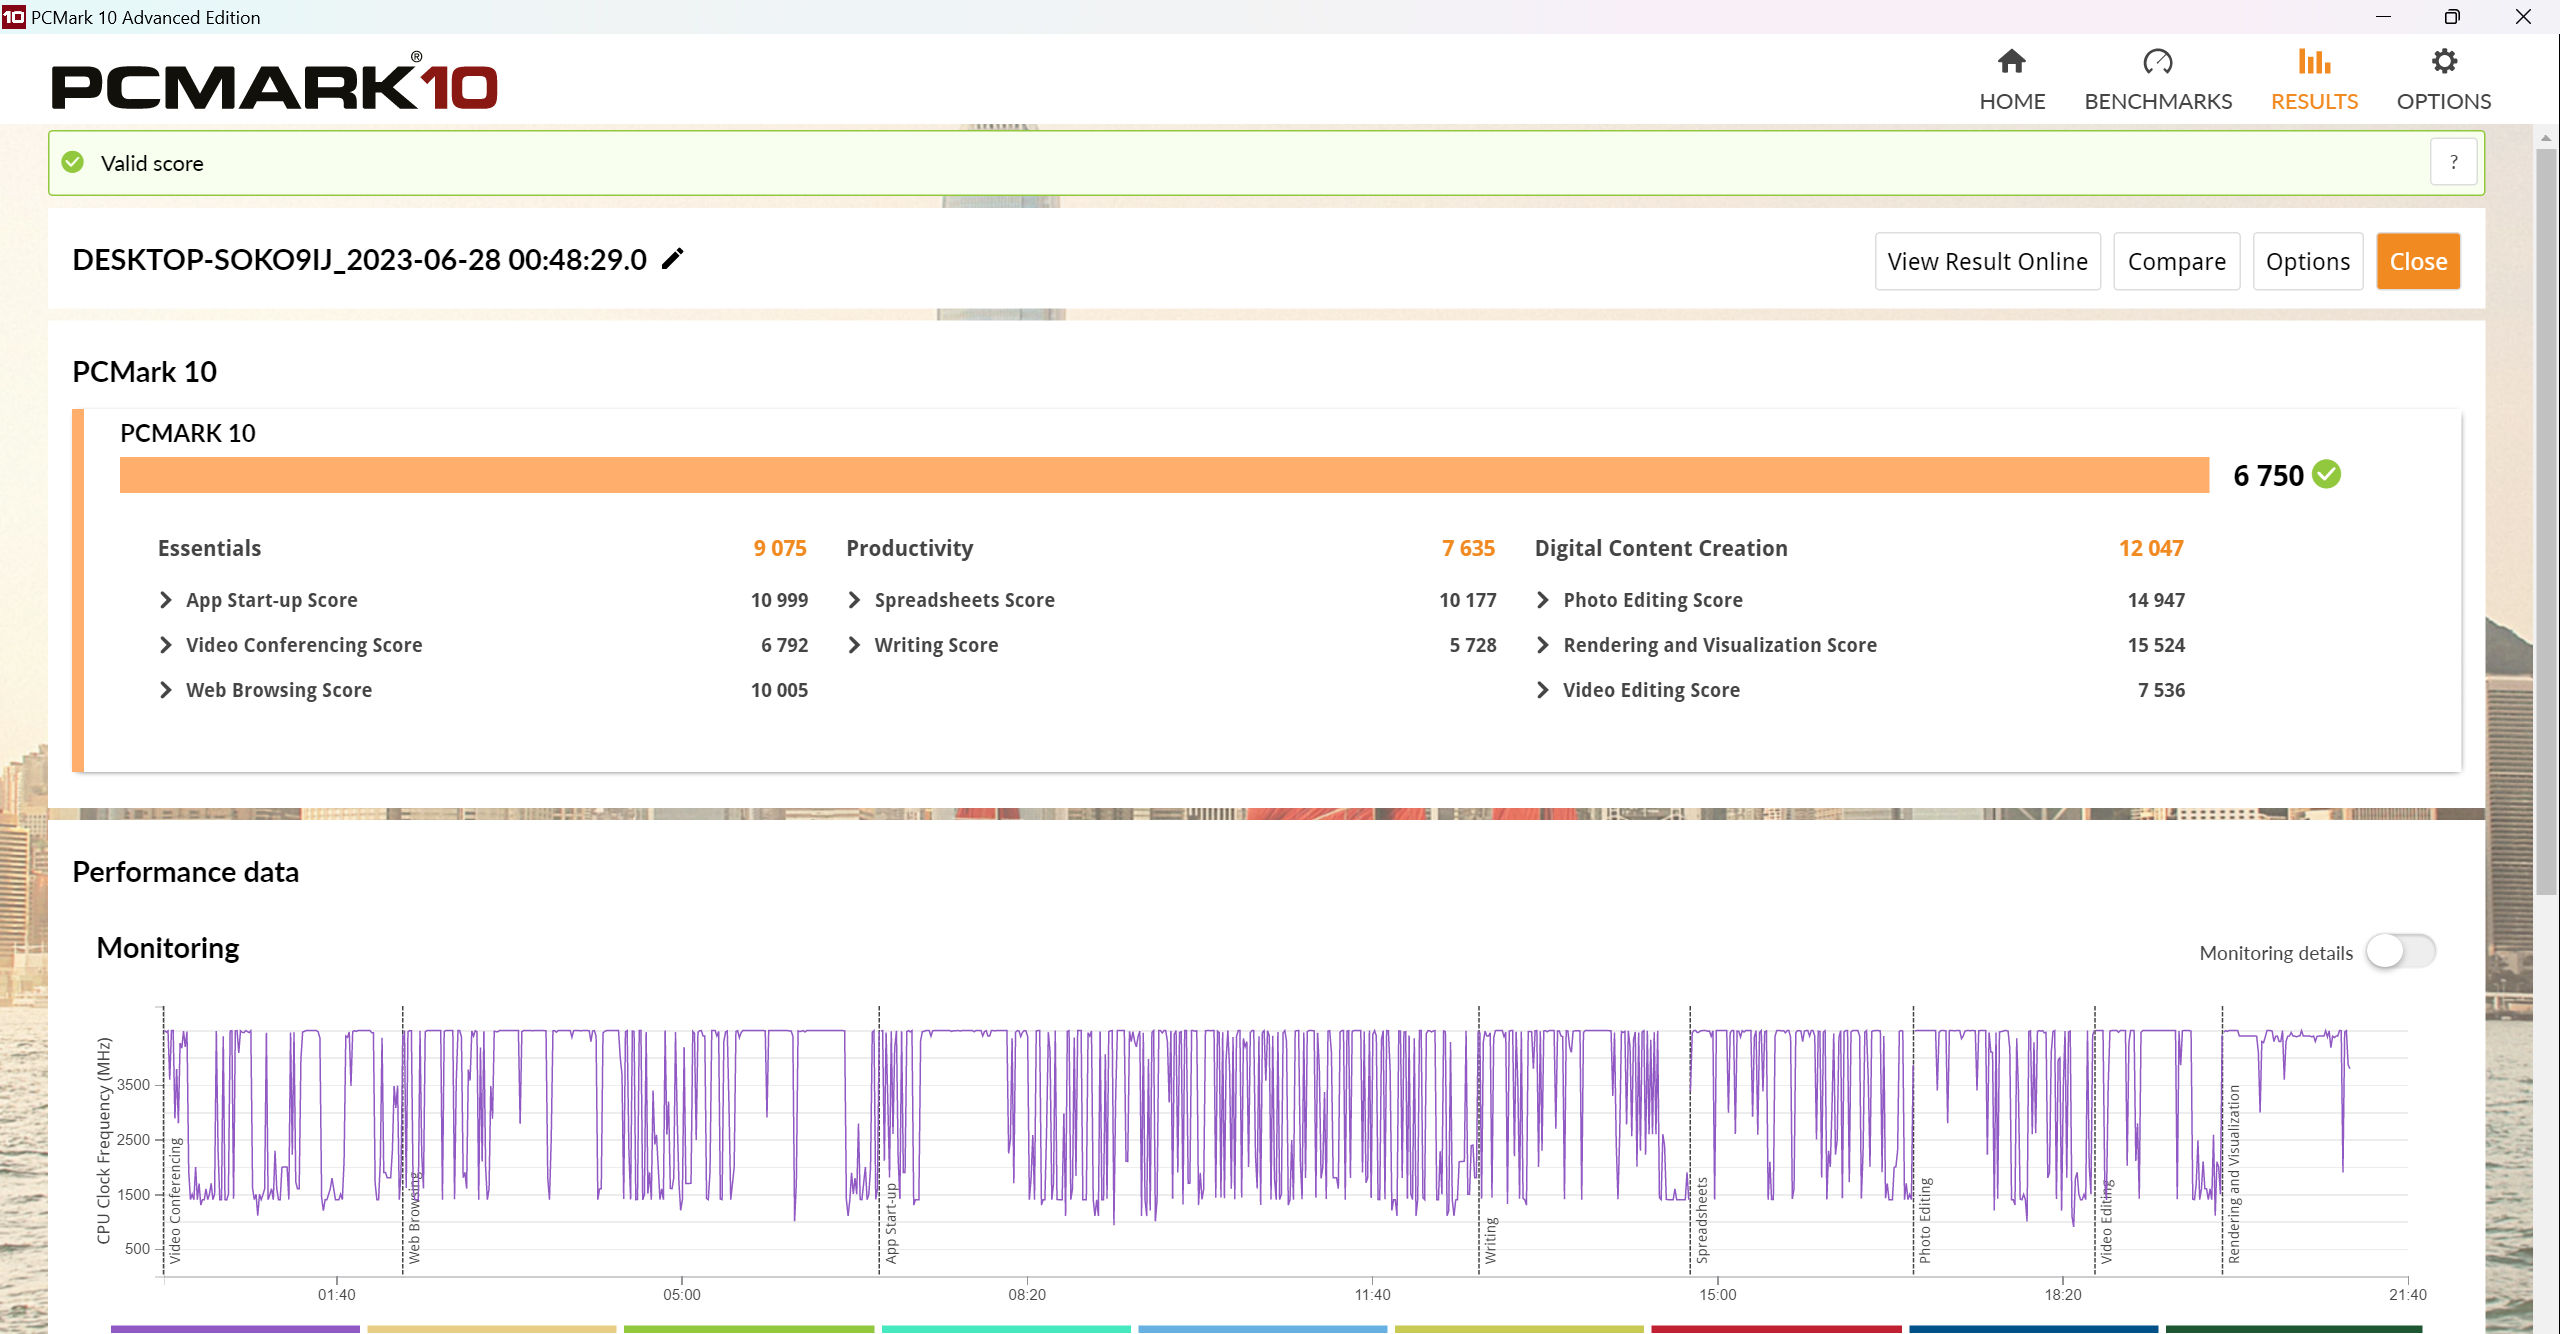Expand Spreadsheets Score
Image resolution: width=2560 pixels, height=1334 pixels.
coord(854,600)
